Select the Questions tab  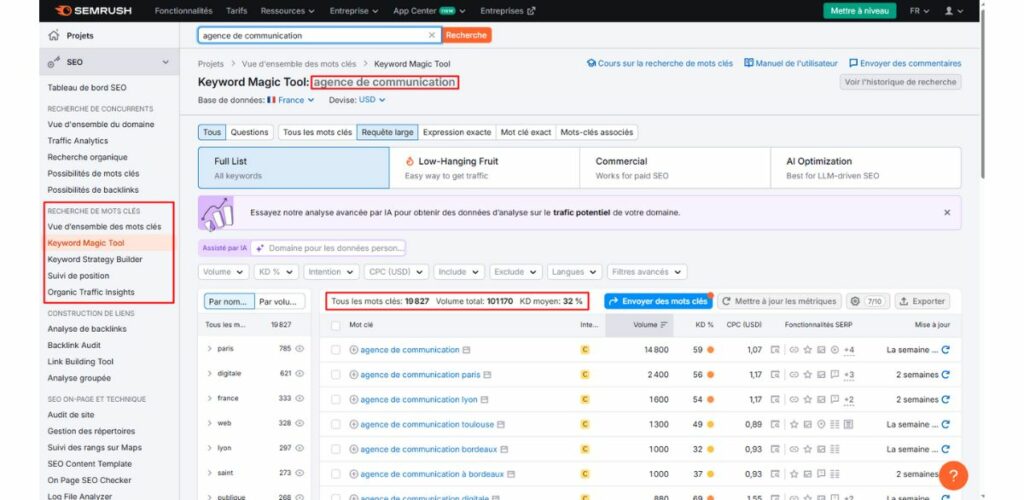tap(249, 132)
